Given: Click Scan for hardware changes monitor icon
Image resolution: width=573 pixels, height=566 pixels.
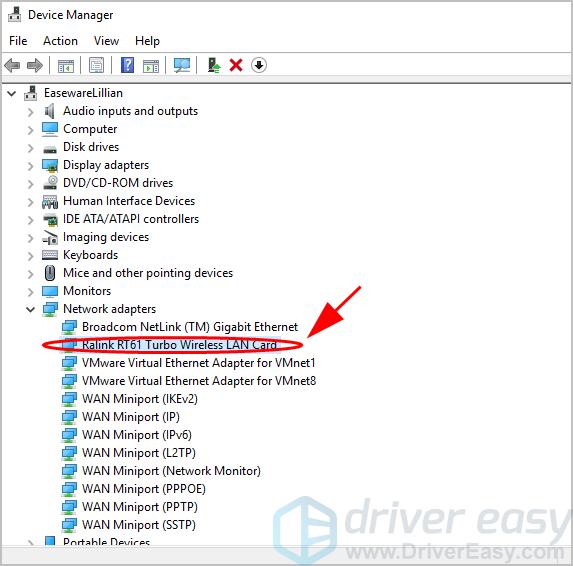Looking at the screenshot, I should pos(182,65).
